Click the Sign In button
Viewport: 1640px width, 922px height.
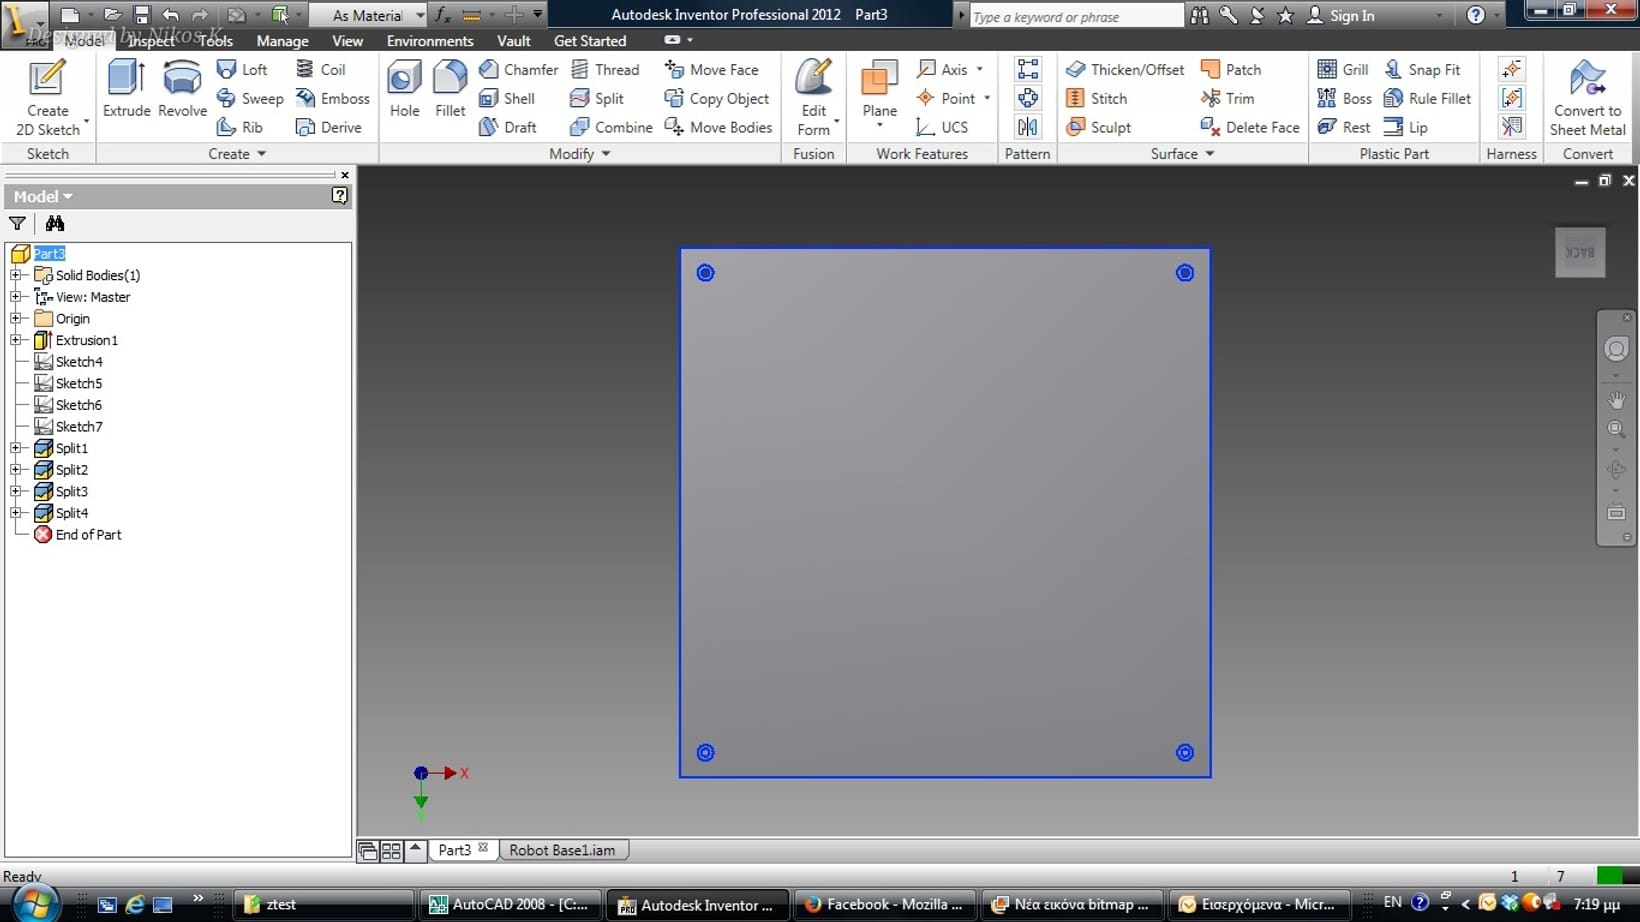coord(1341,15)
